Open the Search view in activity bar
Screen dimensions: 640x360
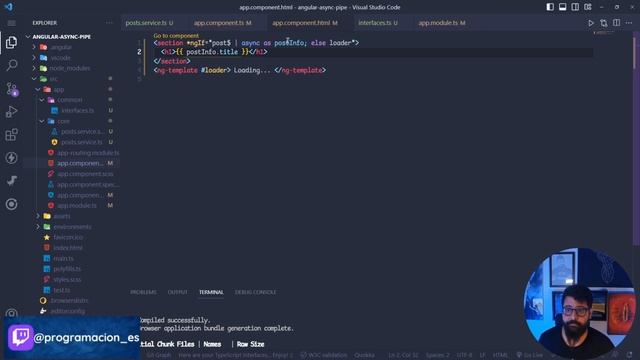pyautogui.click(x=11, y=65)
